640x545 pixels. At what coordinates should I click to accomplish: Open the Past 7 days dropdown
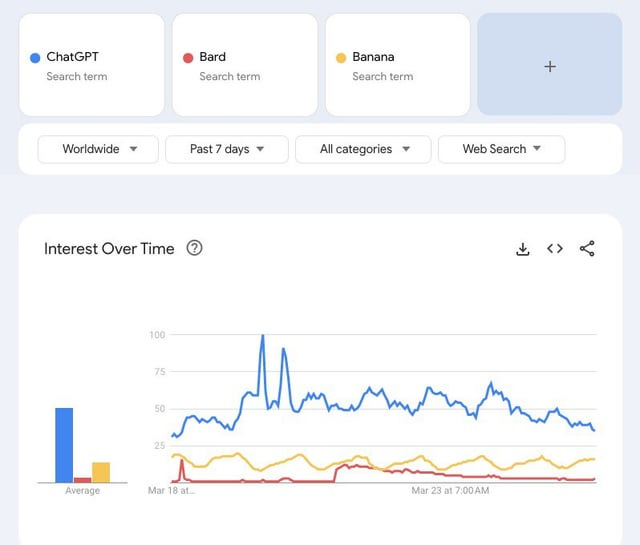click(x=227, y=149)
